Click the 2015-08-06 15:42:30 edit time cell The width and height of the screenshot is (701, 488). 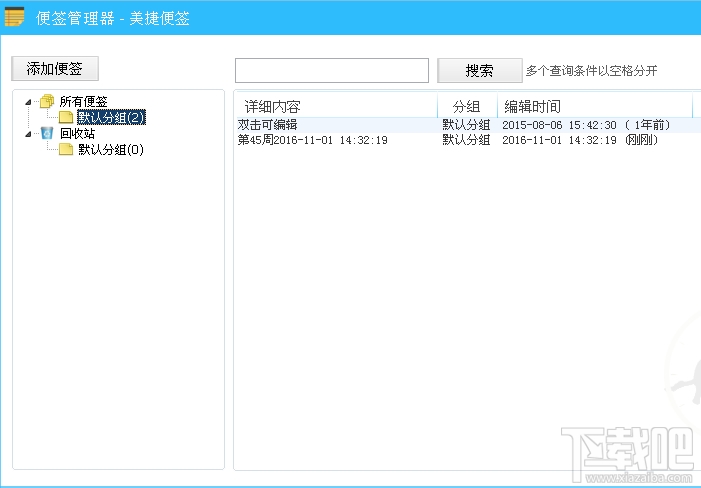[586, 125]
